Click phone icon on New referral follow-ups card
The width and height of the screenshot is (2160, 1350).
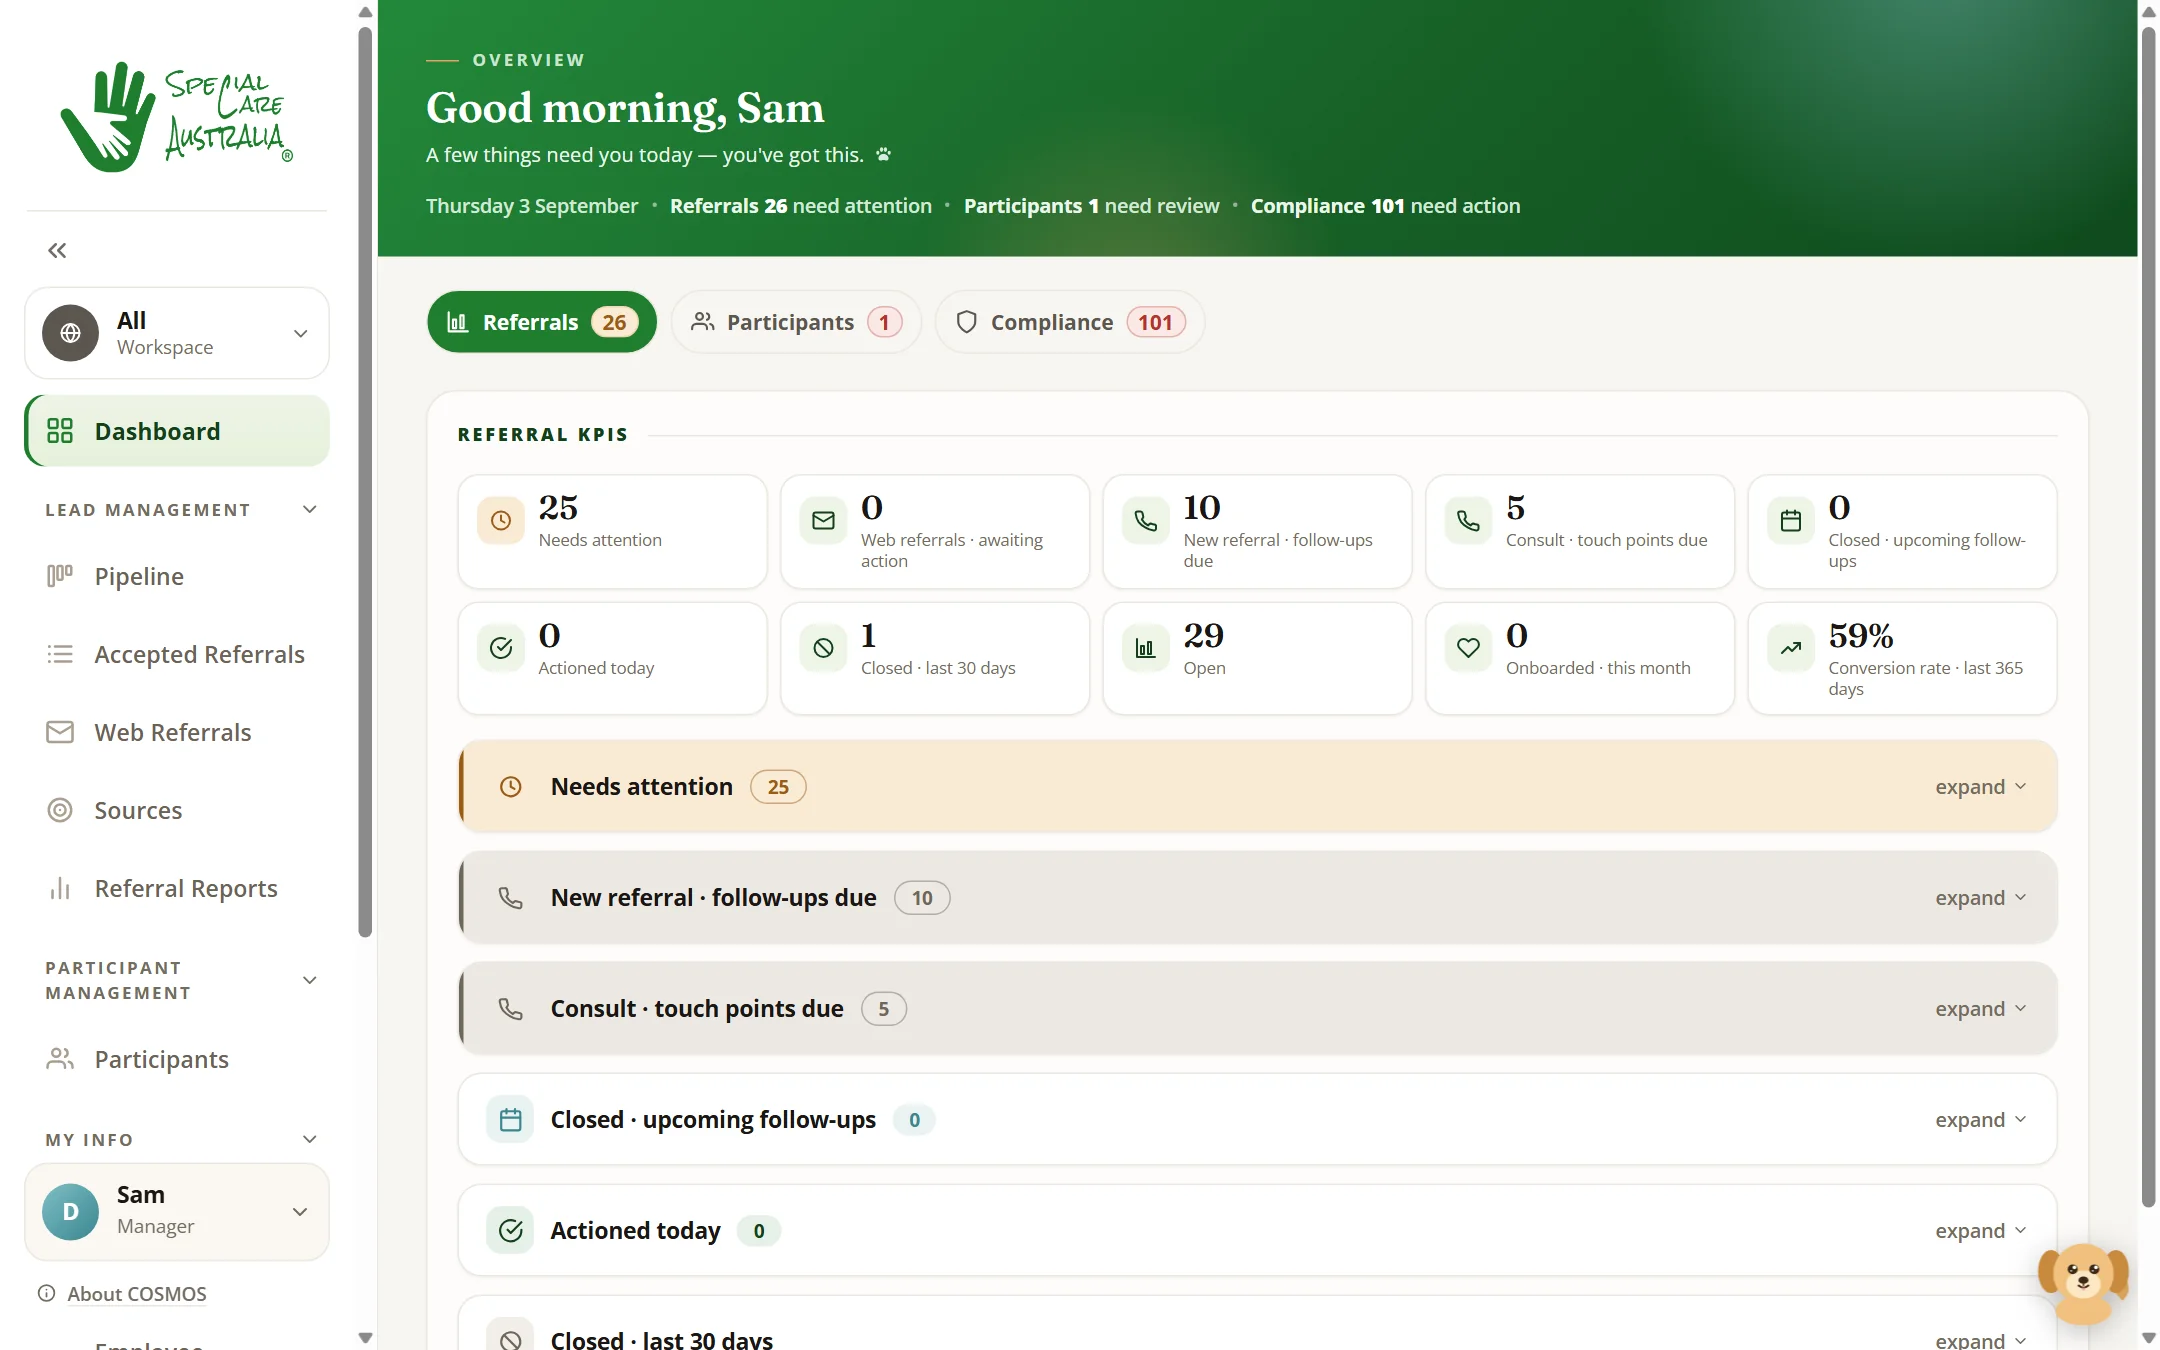[1146, 520]
